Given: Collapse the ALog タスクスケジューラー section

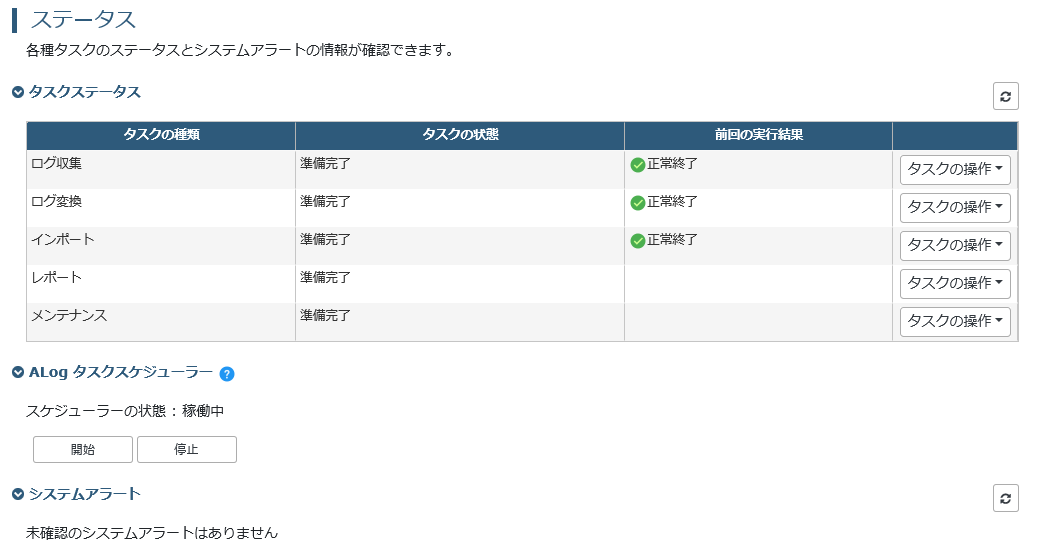Looking at the screenshot, I should [18, 372].
